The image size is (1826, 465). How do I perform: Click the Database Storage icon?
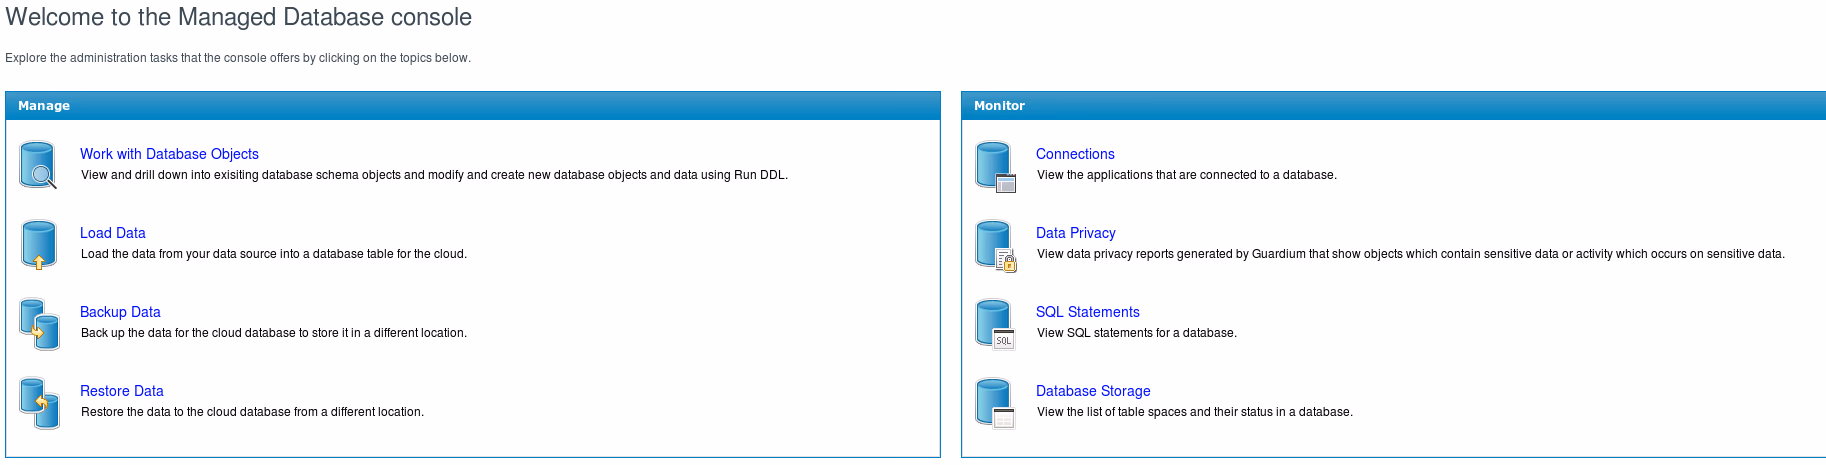(x=995, y=403)
